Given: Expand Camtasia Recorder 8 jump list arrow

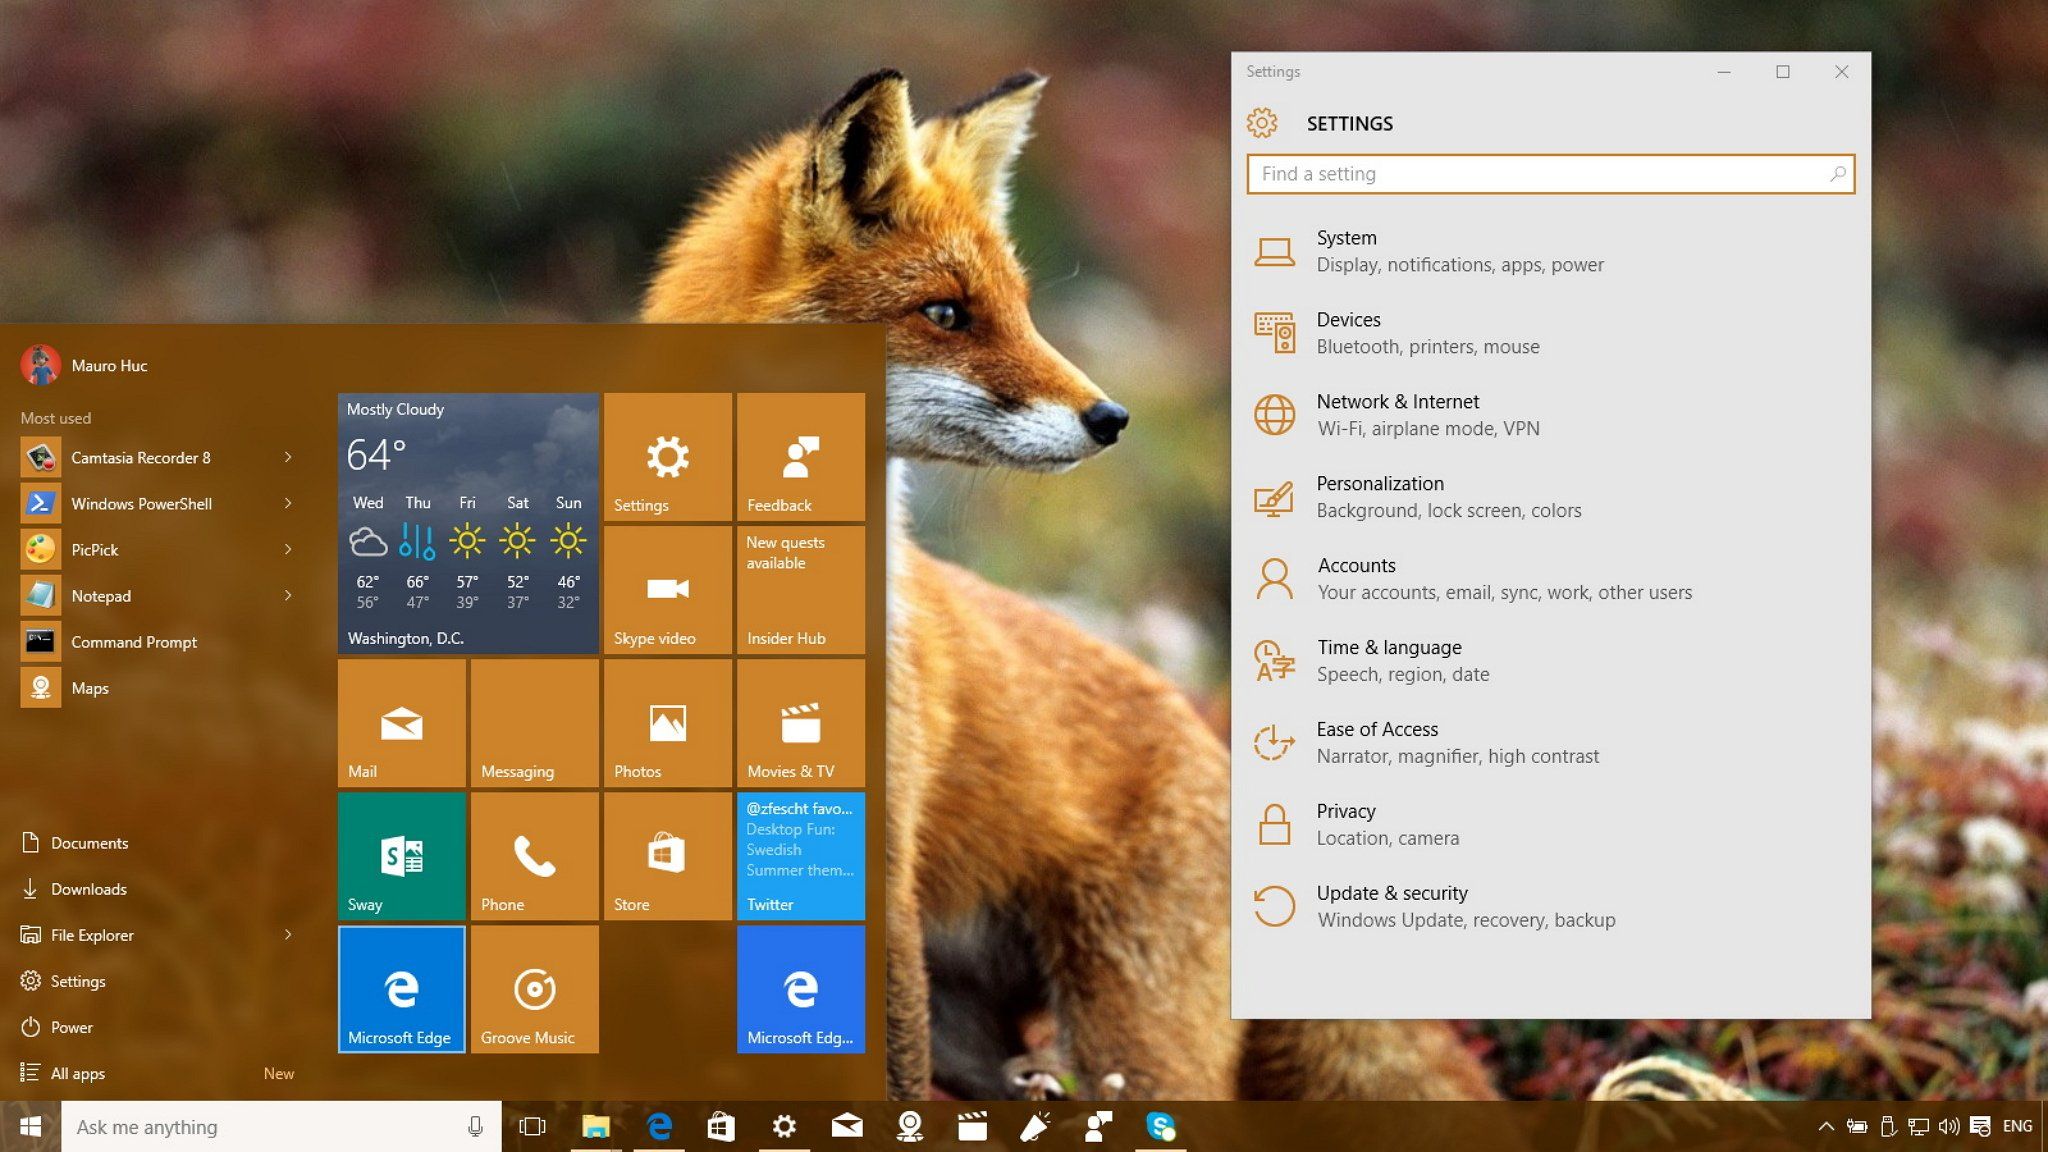Looking at the screenshot, I should pyautogui.click(x=288, y=457).
